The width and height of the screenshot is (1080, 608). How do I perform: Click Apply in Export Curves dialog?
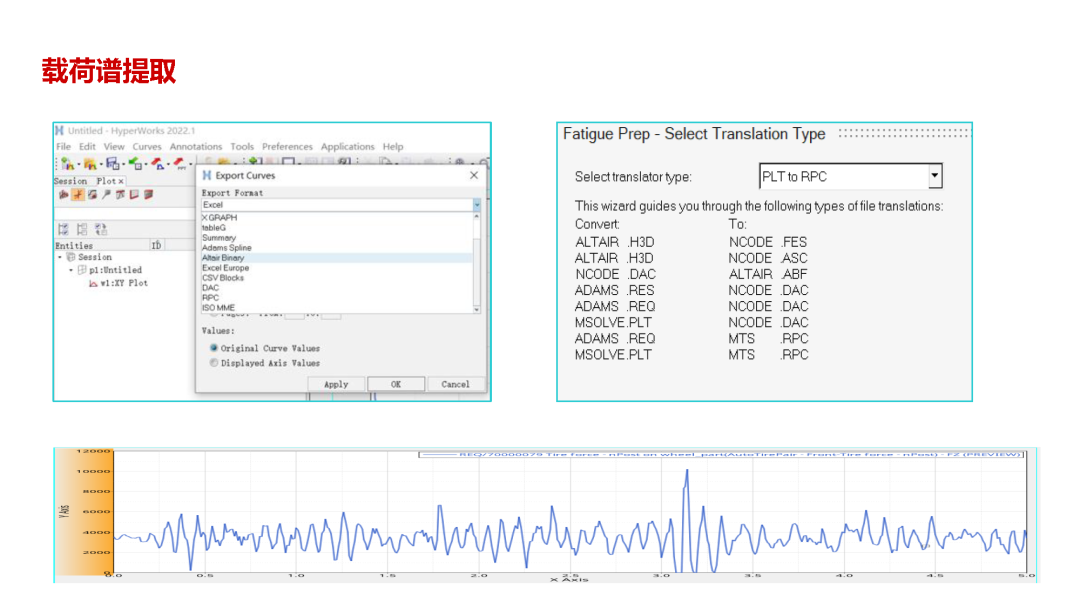(x=335, y=384)
